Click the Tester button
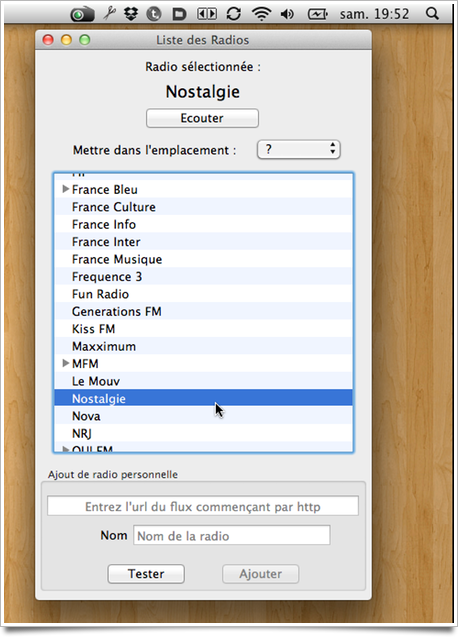Image resolution: width=458 pixels, height=637 pixels. (146, 574)
